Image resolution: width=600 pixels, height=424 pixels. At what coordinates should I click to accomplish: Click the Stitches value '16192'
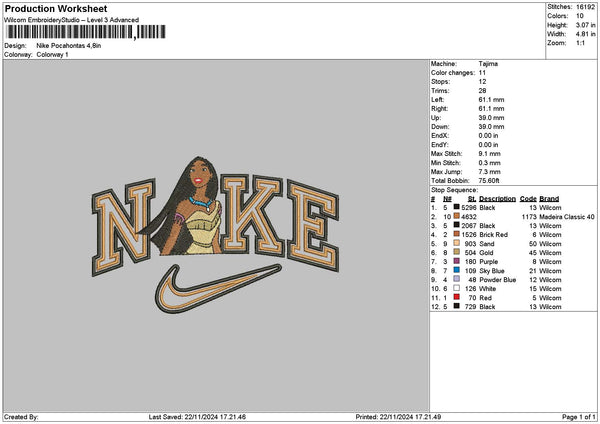(585, 7)
